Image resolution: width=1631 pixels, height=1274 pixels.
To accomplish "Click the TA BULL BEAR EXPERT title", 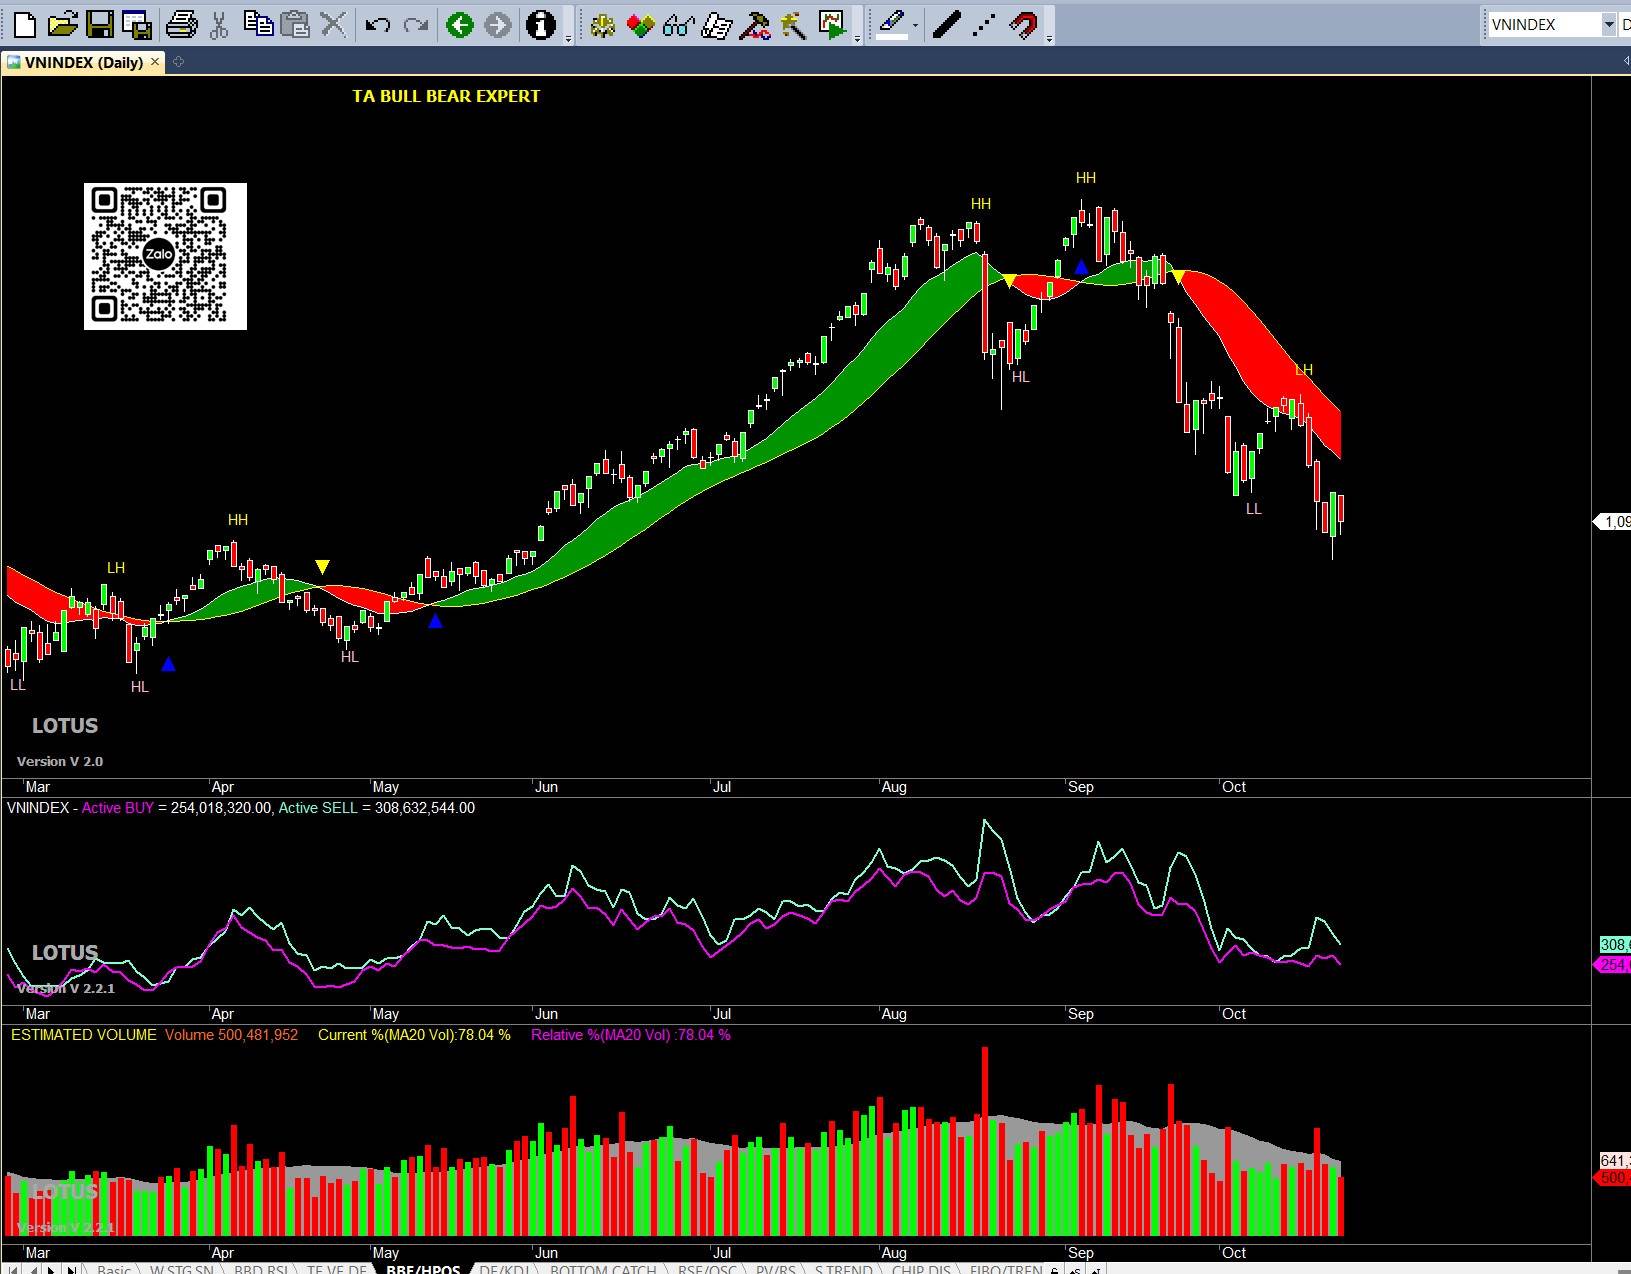I will click(446, 96).
